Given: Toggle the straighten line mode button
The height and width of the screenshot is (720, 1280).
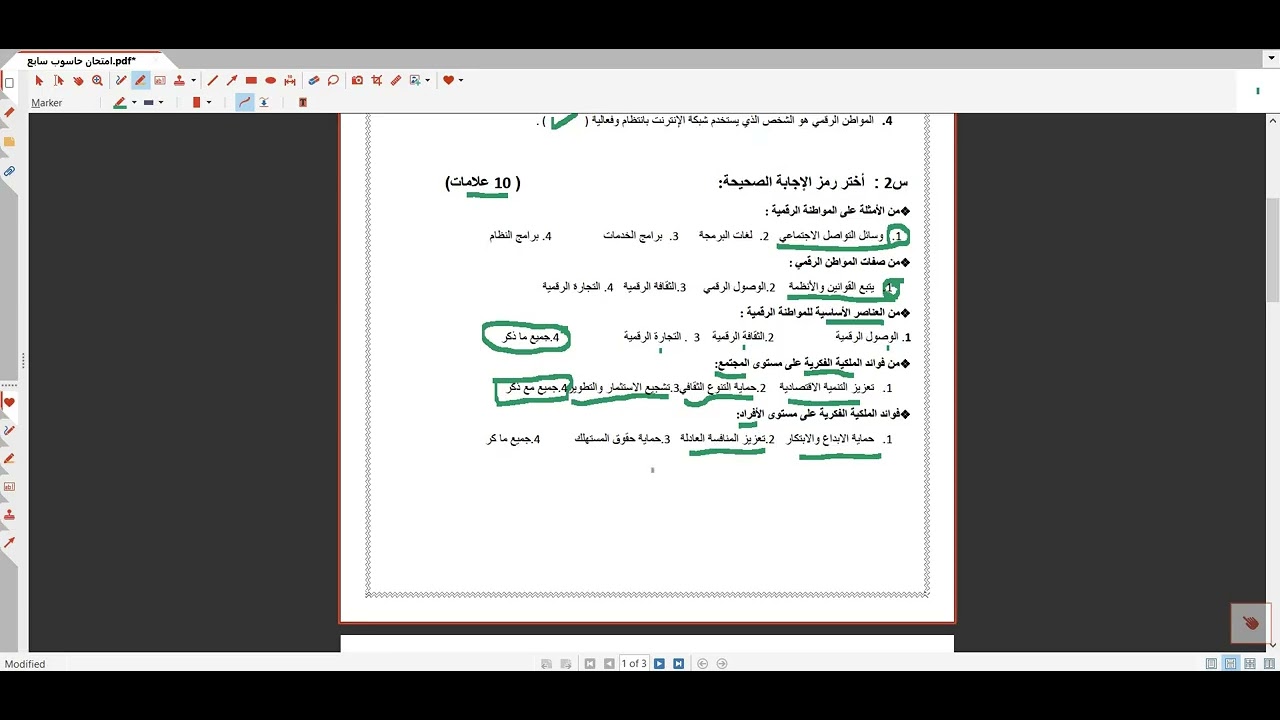Looking at the screenshot, I should pyautogui.click(x=264, y=103).
